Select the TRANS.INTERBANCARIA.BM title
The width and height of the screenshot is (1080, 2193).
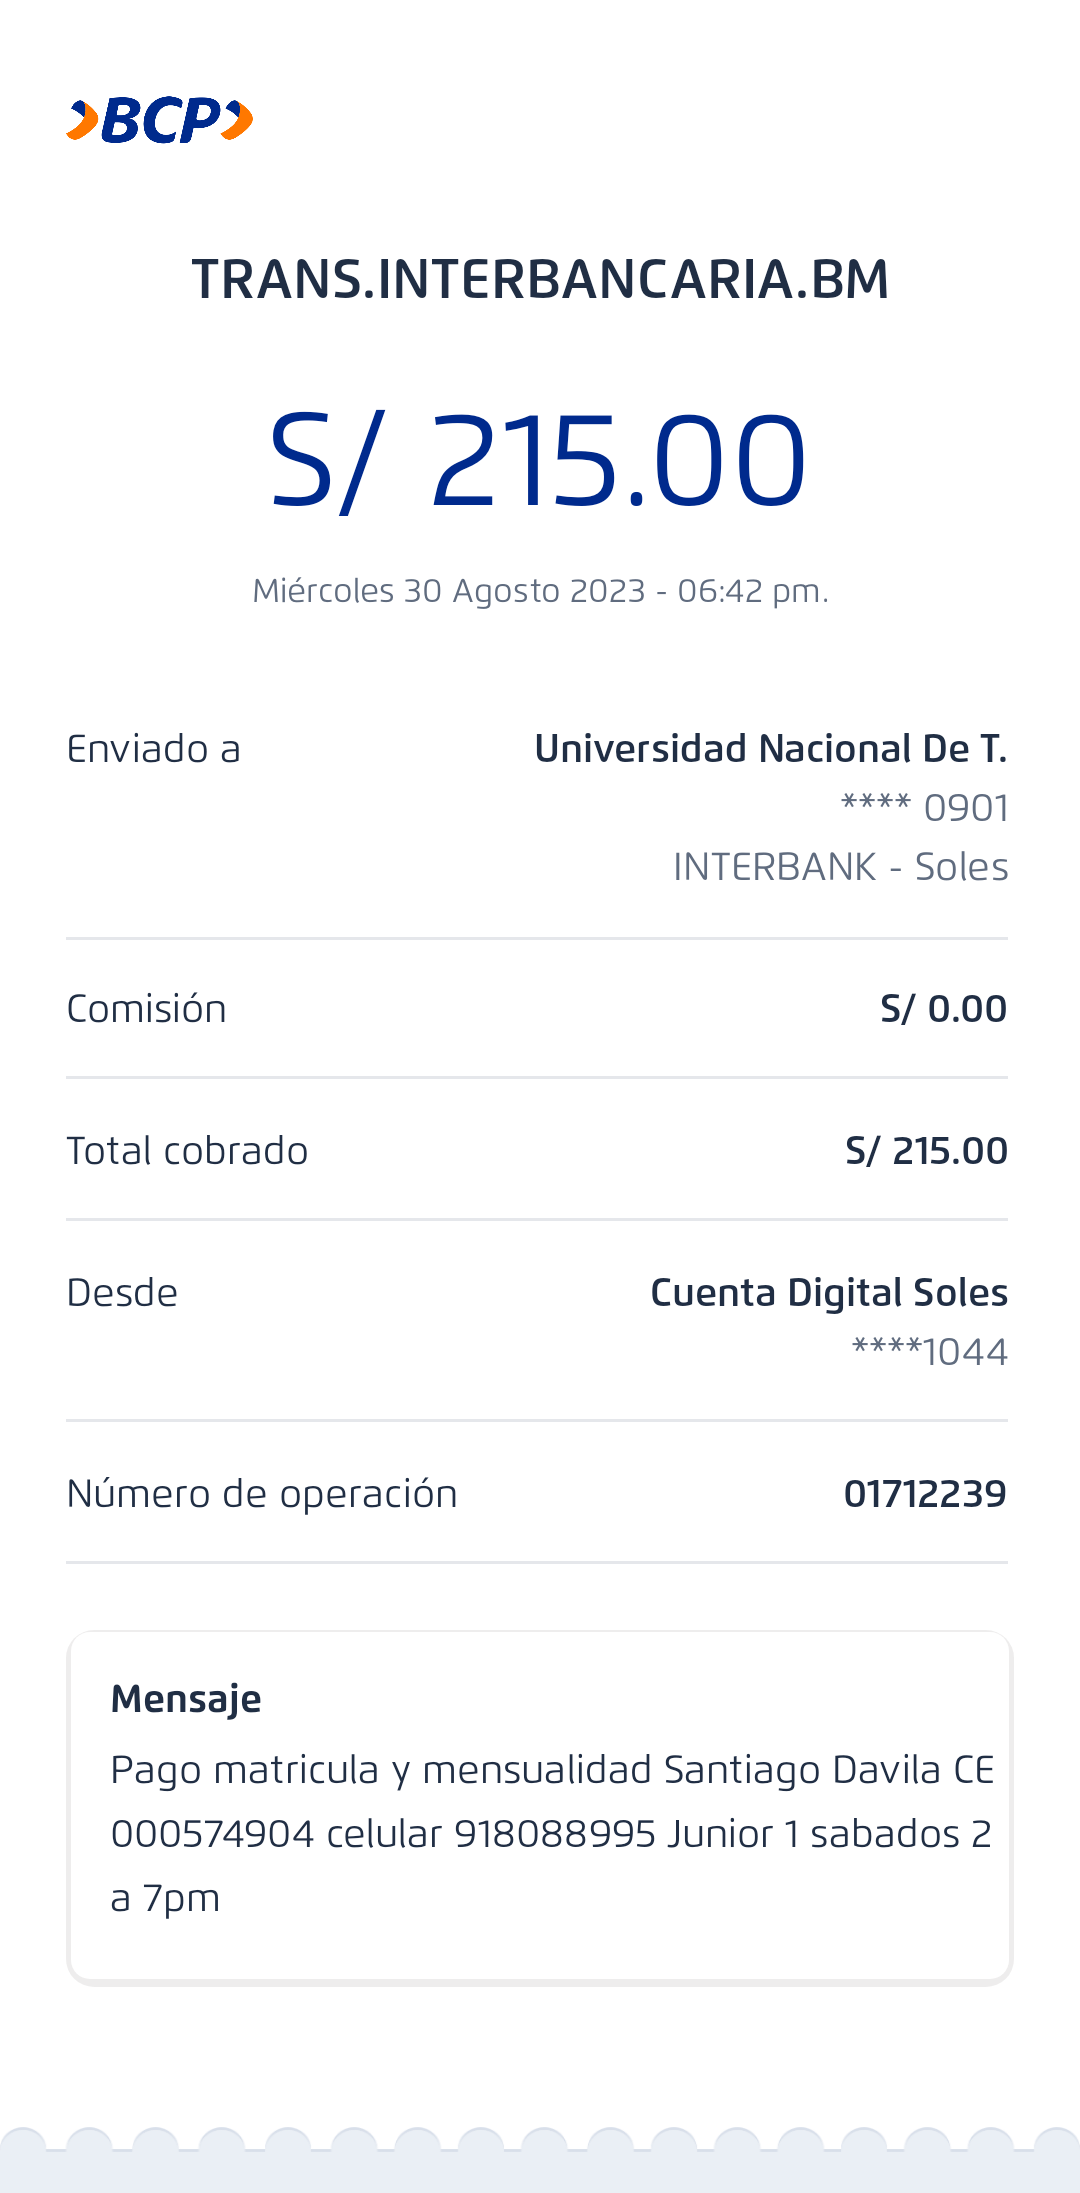(540, 279)
